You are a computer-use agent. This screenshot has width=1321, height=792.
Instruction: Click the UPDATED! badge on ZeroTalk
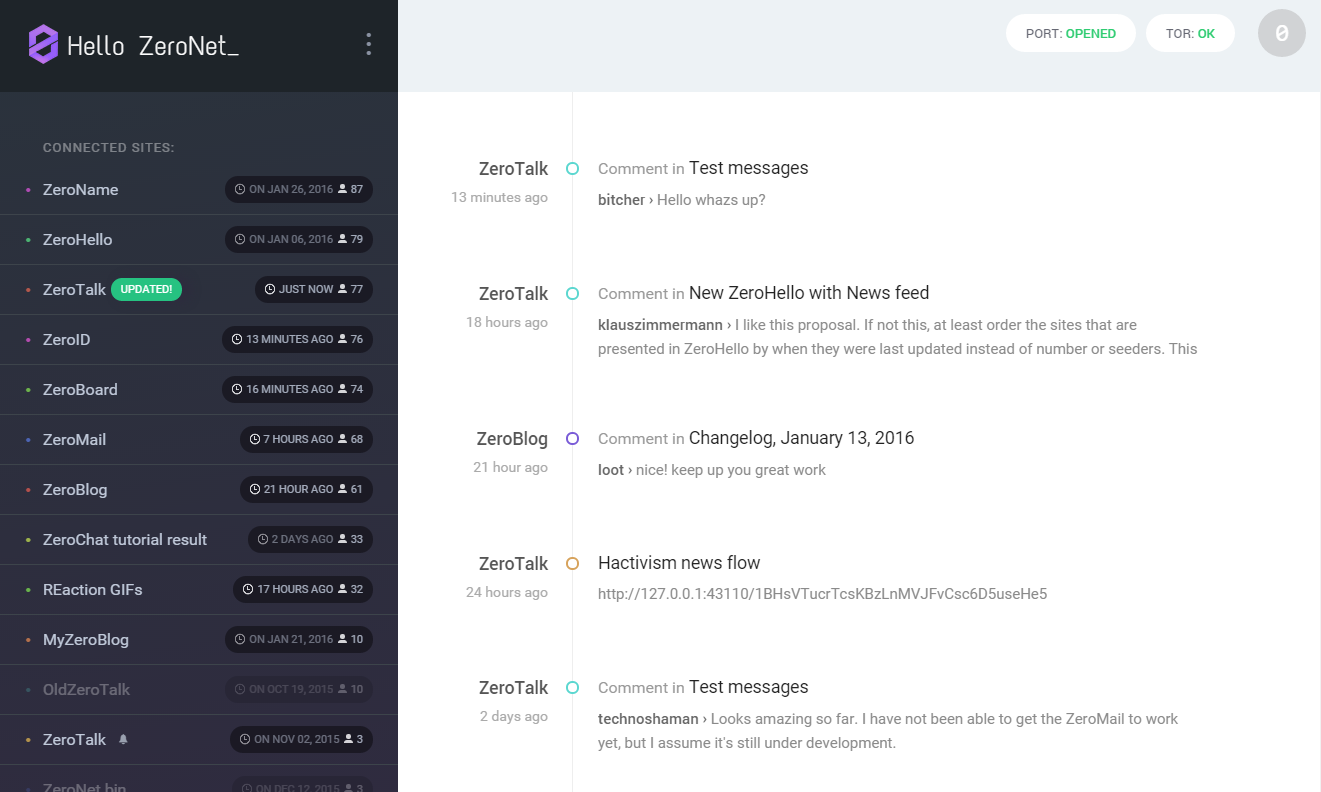coord(146,289)
